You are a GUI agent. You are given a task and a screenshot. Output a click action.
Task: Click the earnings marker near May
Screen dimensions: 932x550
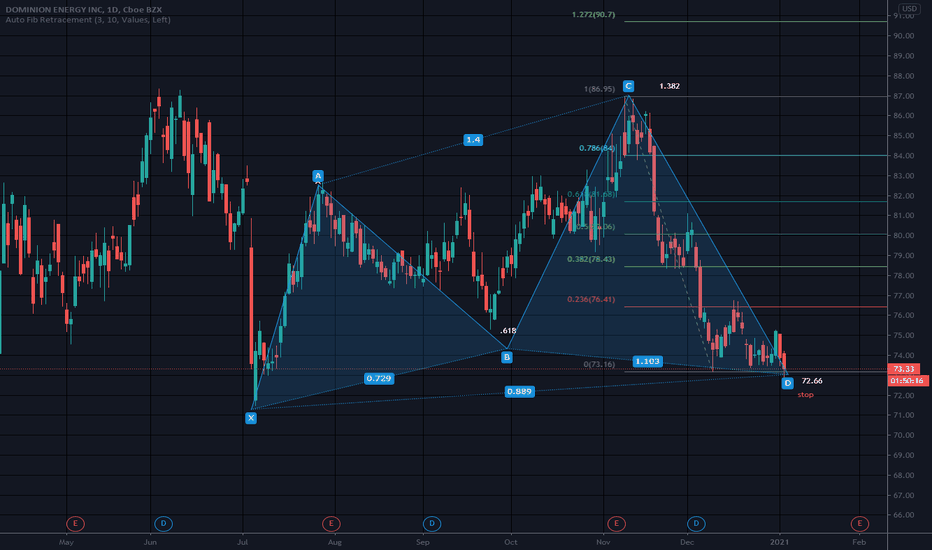[75, 524]
